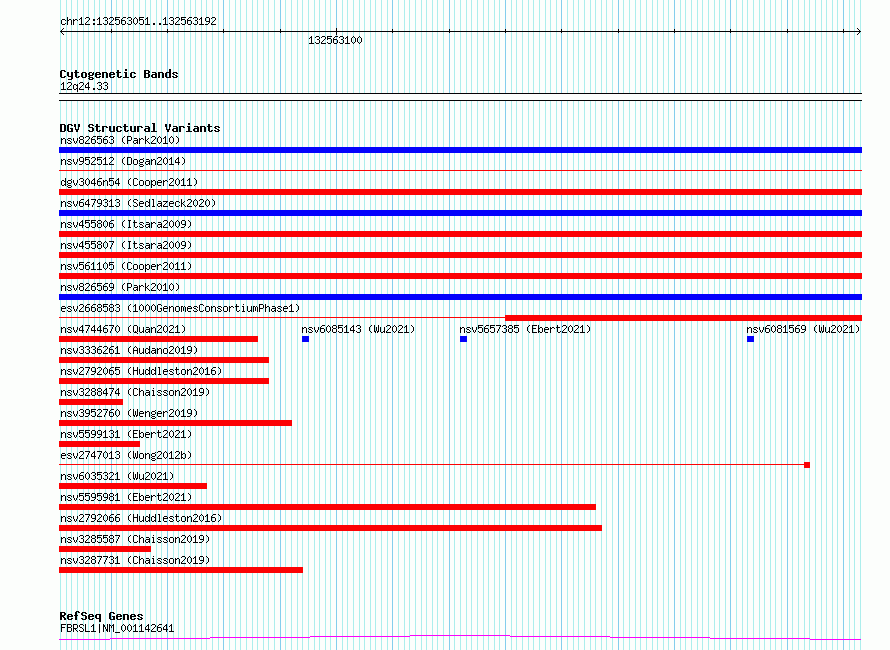Select the 12q24.33 cytogenetic band
The width and height of the screenshot is (890, 650).
(84, 86)
